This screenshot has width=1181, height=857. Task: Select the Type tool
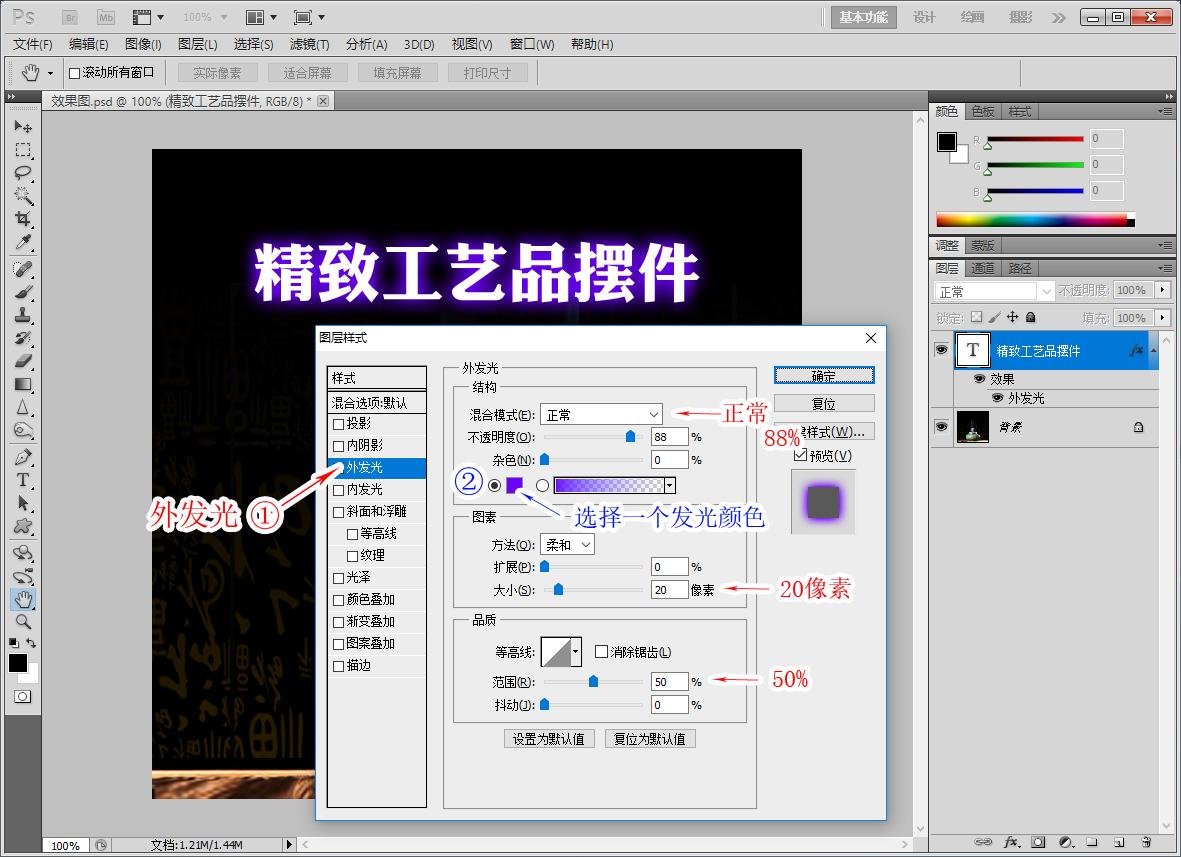click(x=22, y=480)
